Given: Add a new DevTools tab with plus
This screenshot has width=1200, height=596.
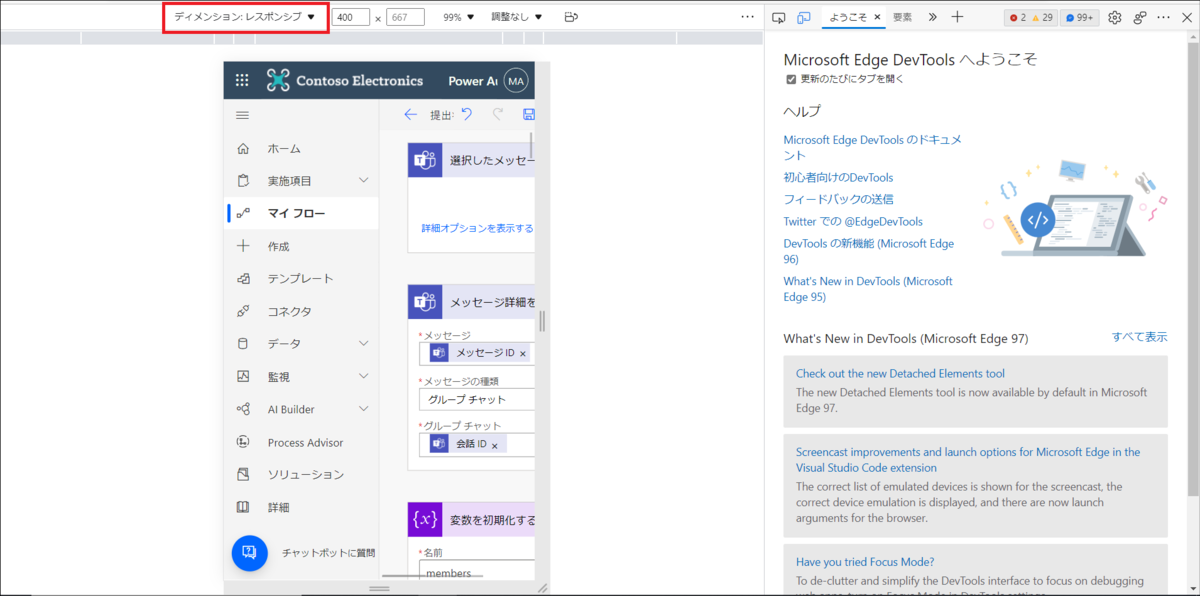Looking at the screenshot, I should coord(957,17).
